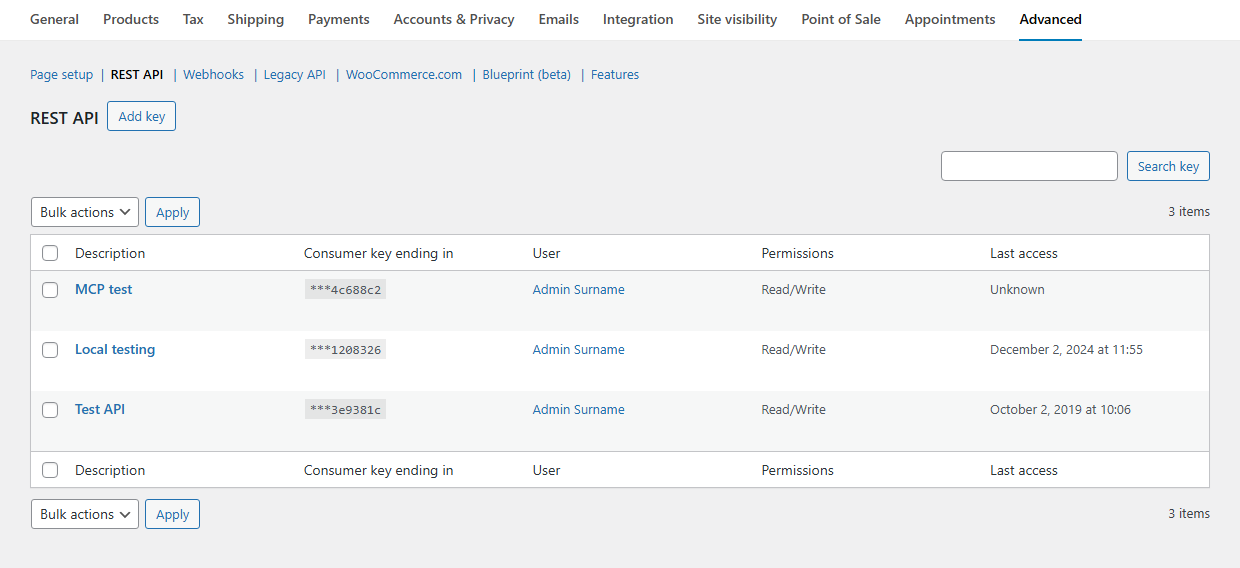
Task: Open the Test API key
Action: (100, 409)
